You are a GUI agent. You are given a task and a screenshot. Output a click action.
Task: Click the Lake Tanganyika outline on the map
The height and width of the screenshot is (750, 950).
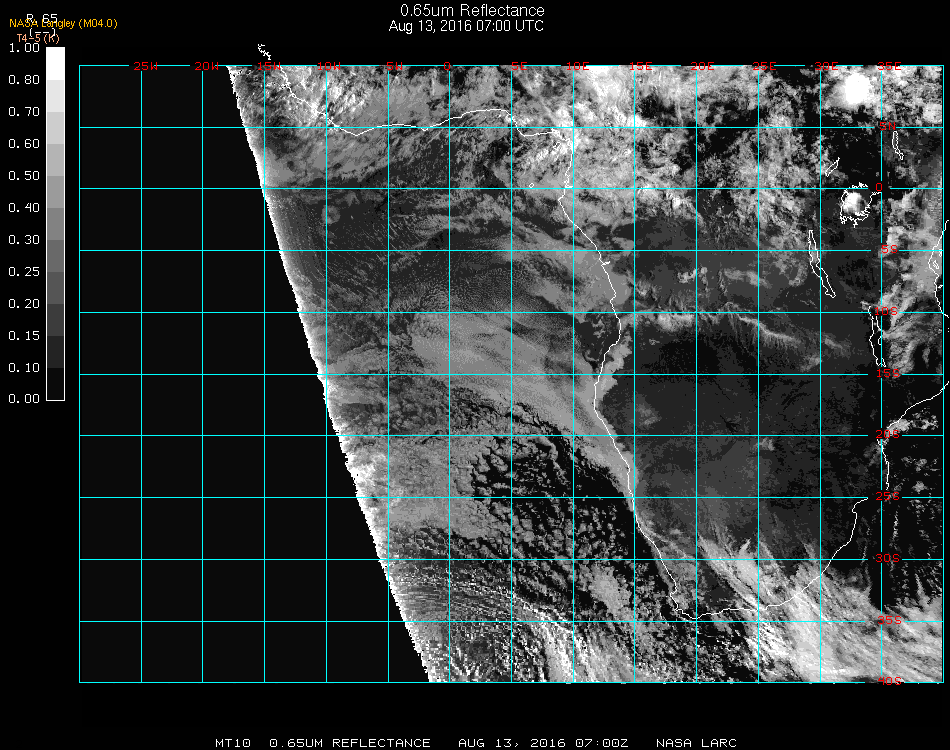[820, 264]
